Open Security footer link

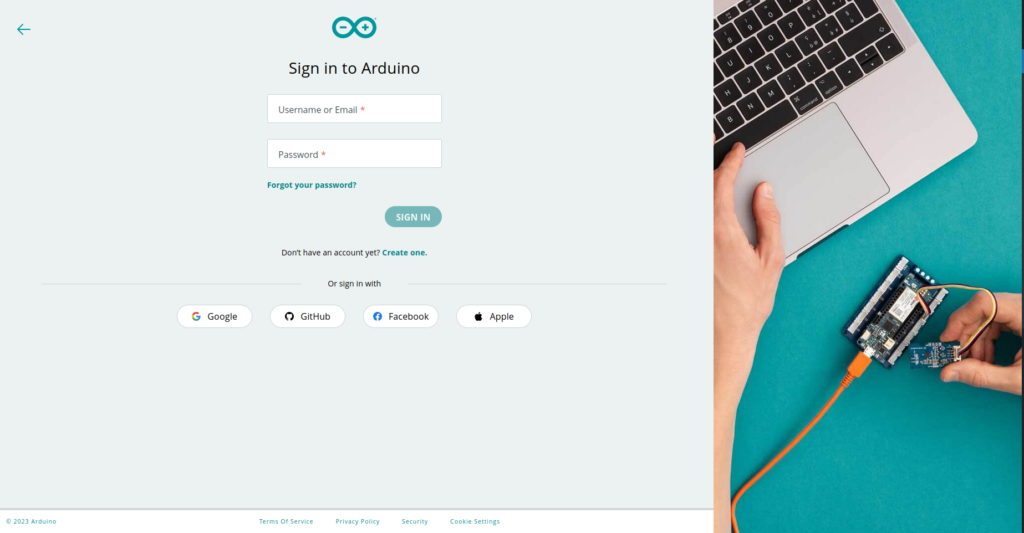[x=415, y=521]
